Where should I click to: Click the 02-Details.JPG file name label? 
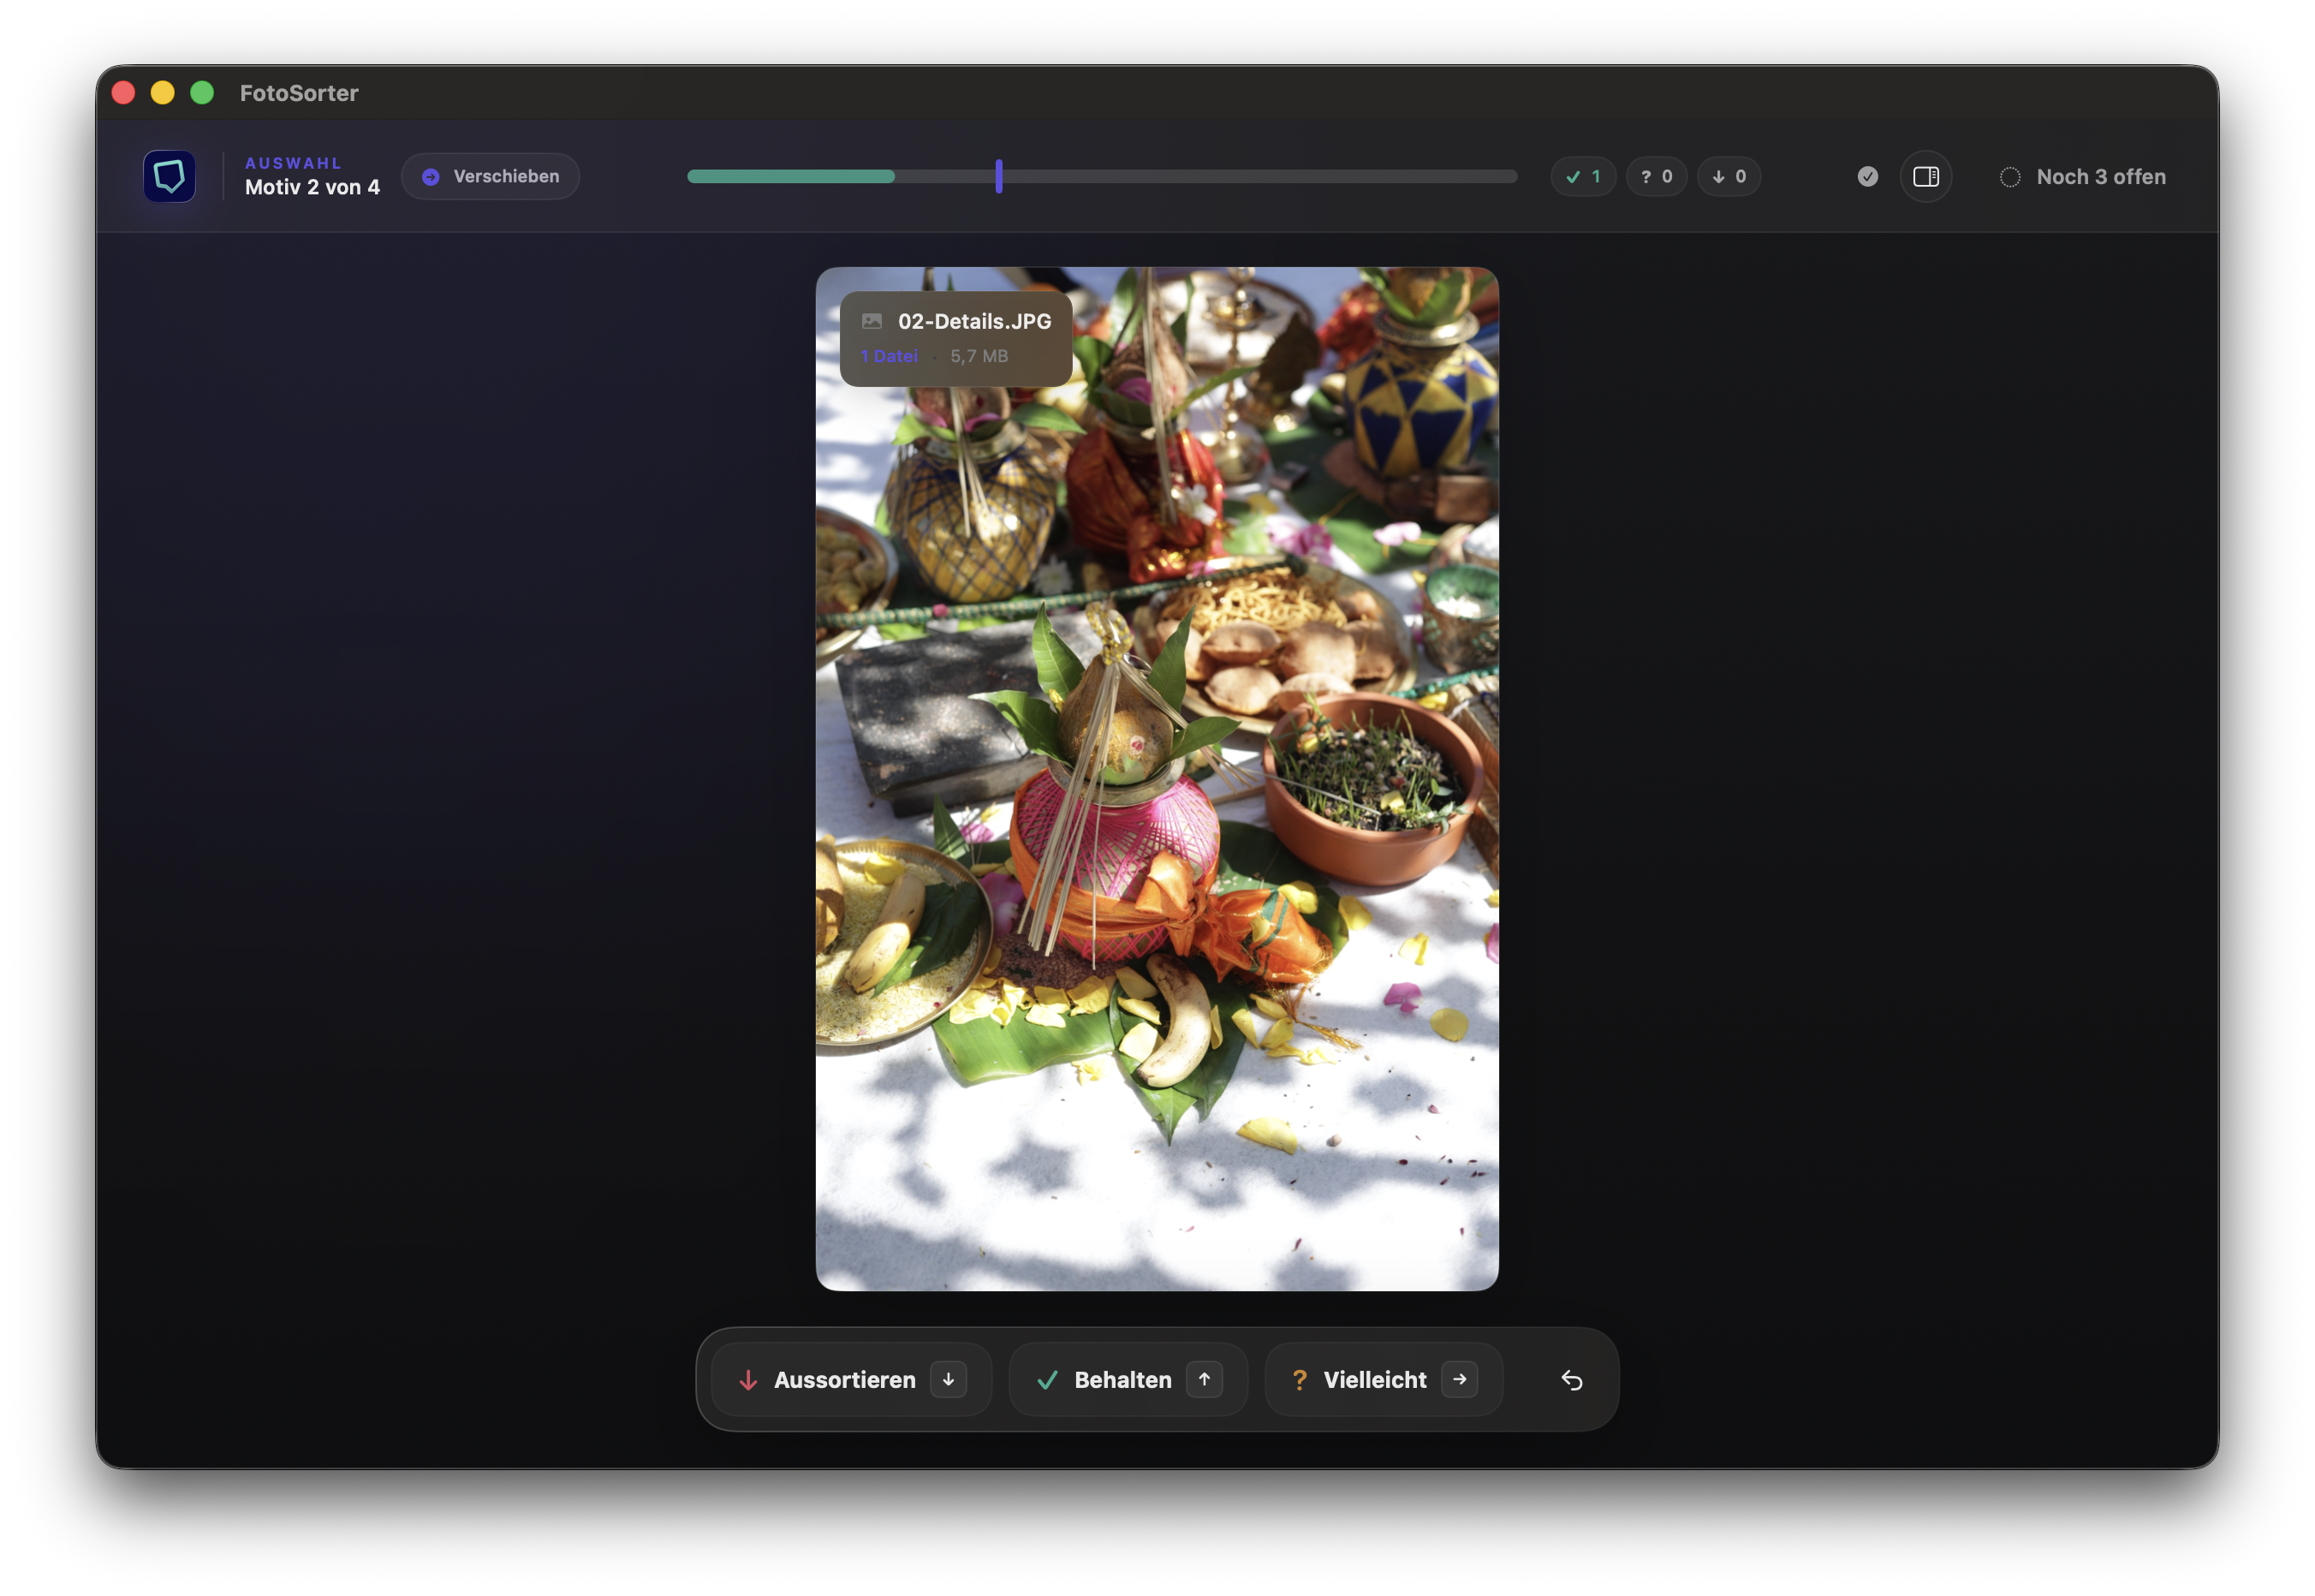tap(974, 321)
